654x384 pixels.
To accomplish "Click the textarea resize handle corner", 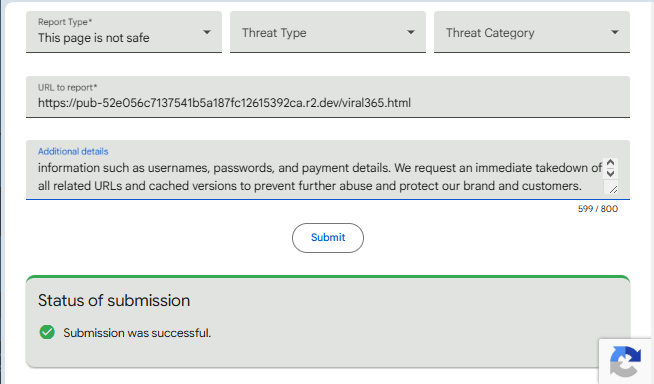I will 612,189.
